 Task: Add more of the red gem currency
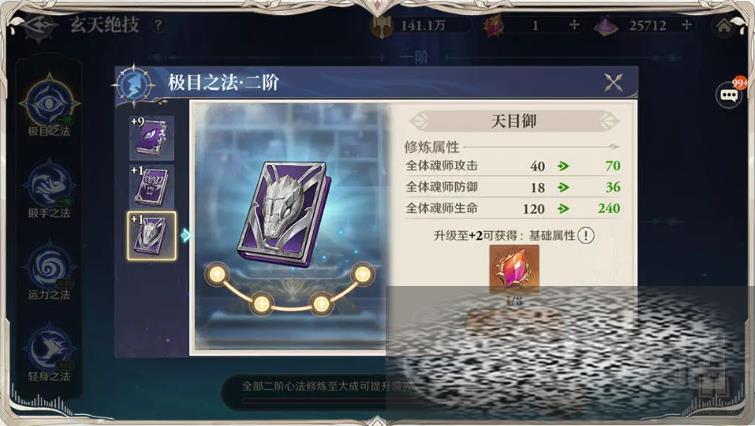pos(574,25)
